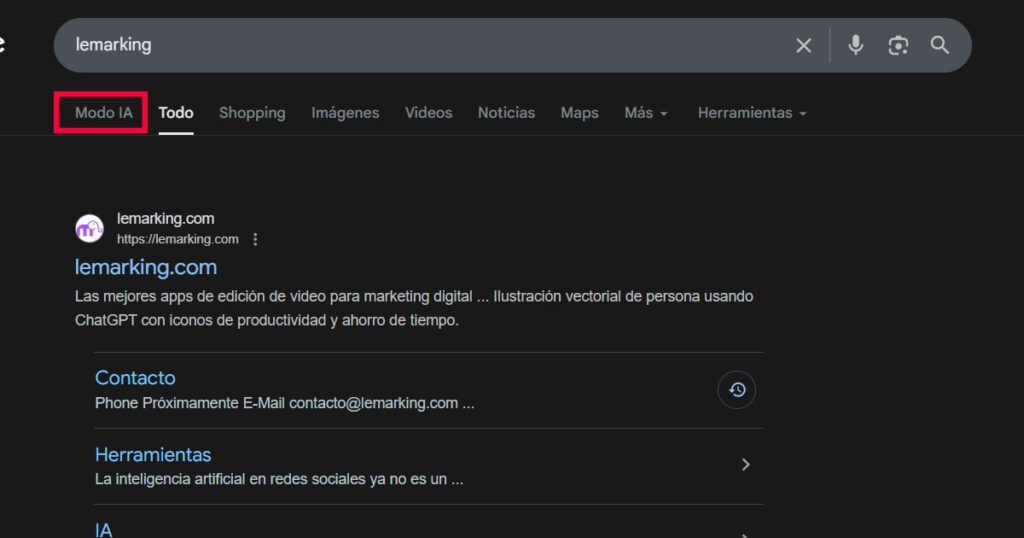
Task: Open Google Lens image search icon
Action: point(898,45)
